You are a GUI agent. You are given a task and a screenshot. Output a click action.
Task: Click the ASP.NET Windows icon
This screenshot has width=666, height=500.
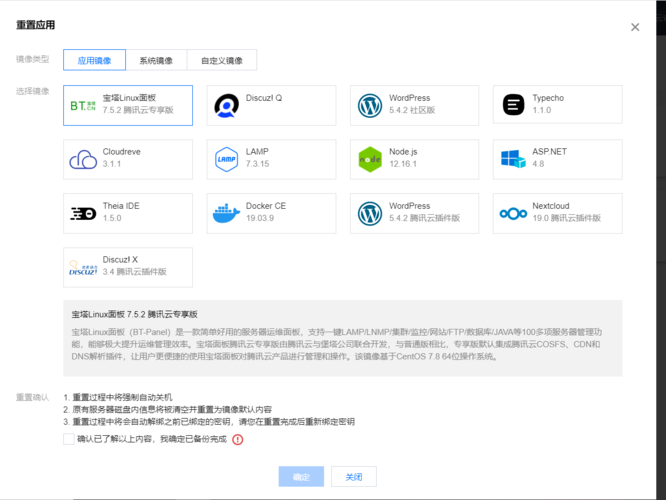pos(513,159)
